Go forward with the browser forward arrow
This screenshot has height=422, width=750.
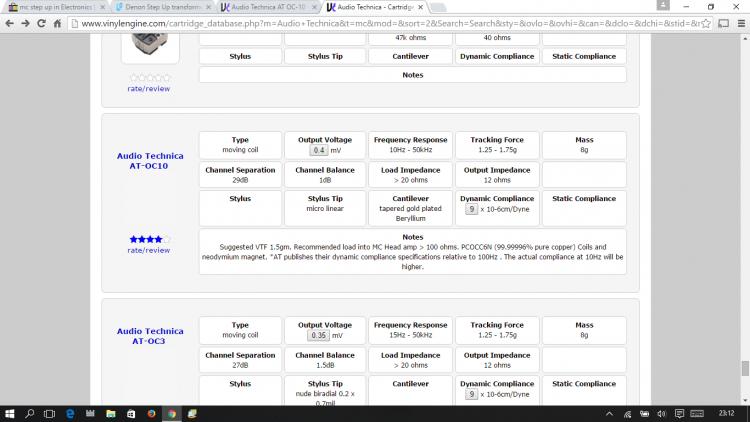pos(25,23)
